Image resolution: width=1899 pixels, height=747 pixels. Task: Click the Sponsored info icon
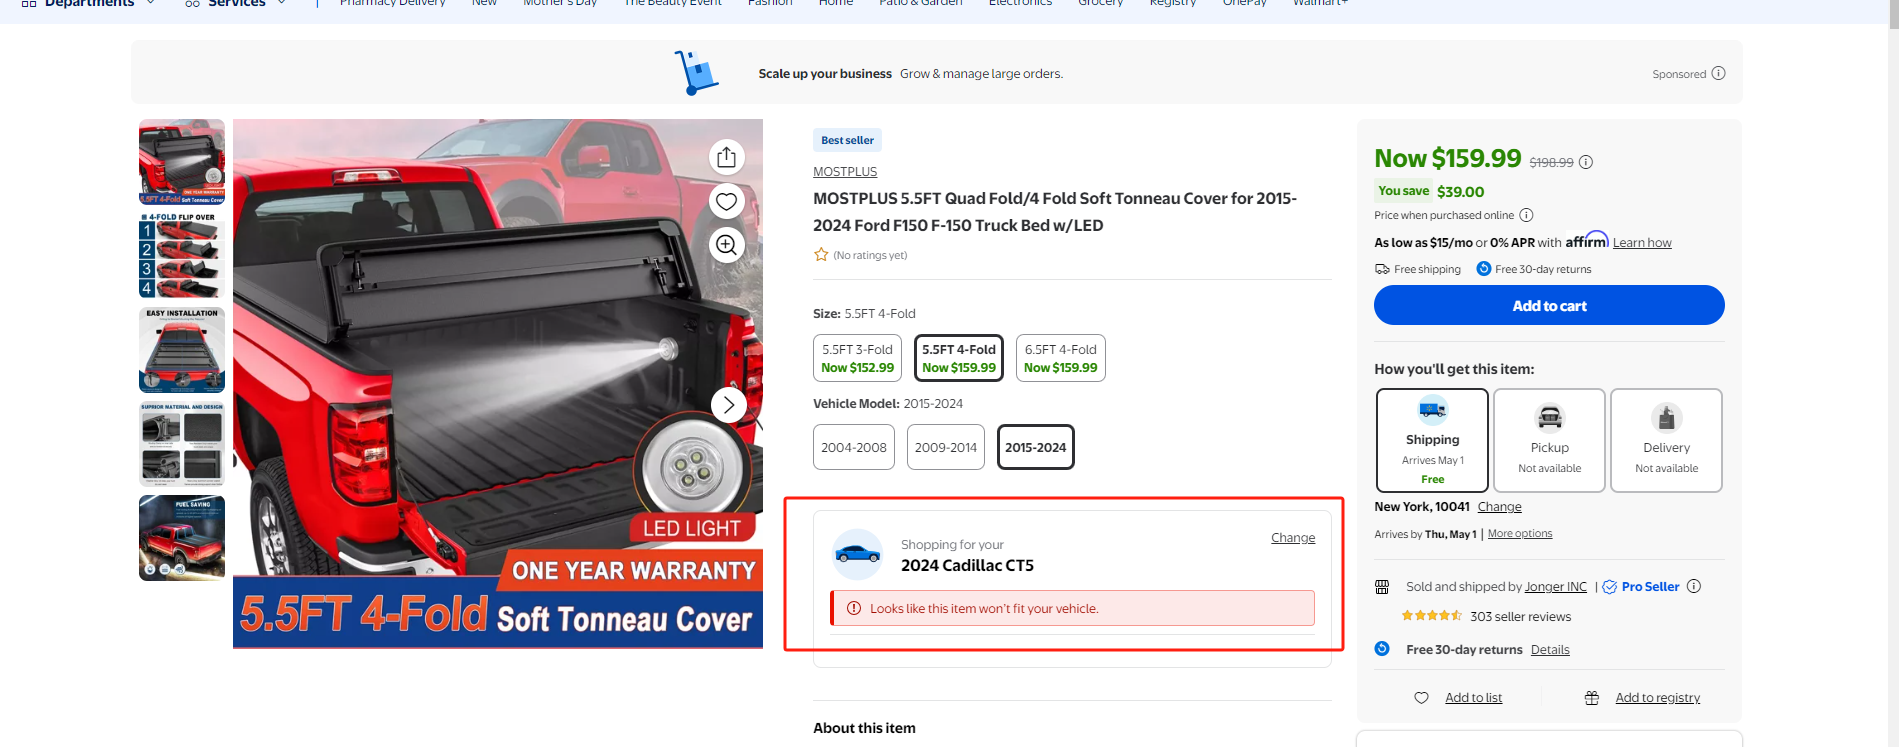[x=1718, y=73]
